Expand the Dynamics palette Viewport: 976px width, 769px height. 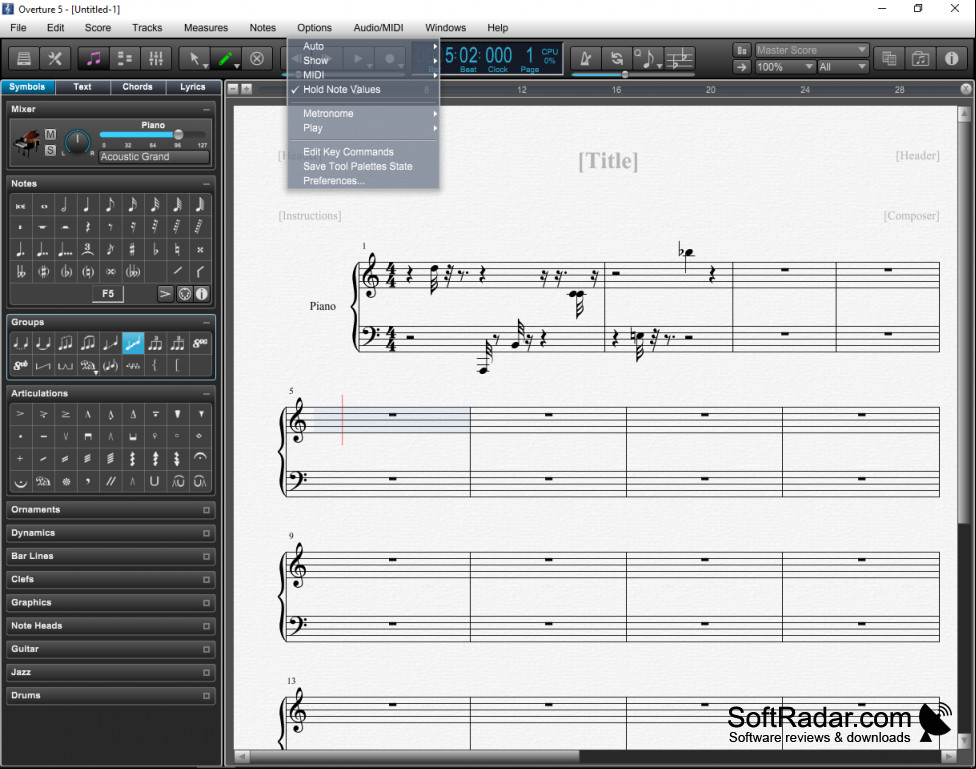click(x=206, y=533)
